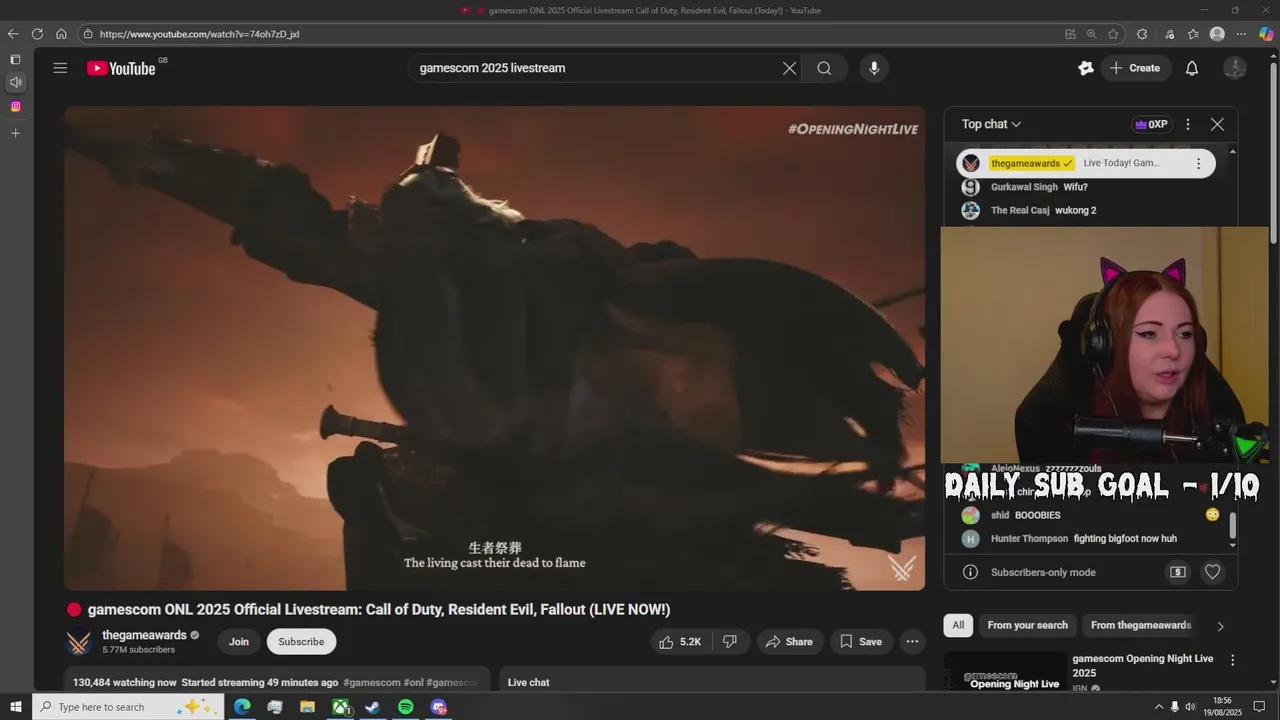The image size is (1280, 720).
Task: Share the livestream video
Action: [x=789, y=642]
